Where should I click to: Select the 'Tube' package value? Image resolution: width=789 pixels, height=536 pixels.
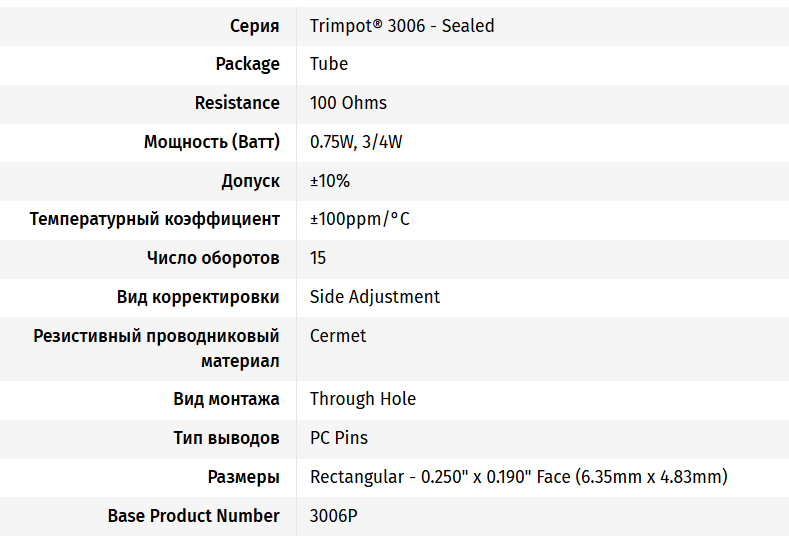tap(329, 64)
